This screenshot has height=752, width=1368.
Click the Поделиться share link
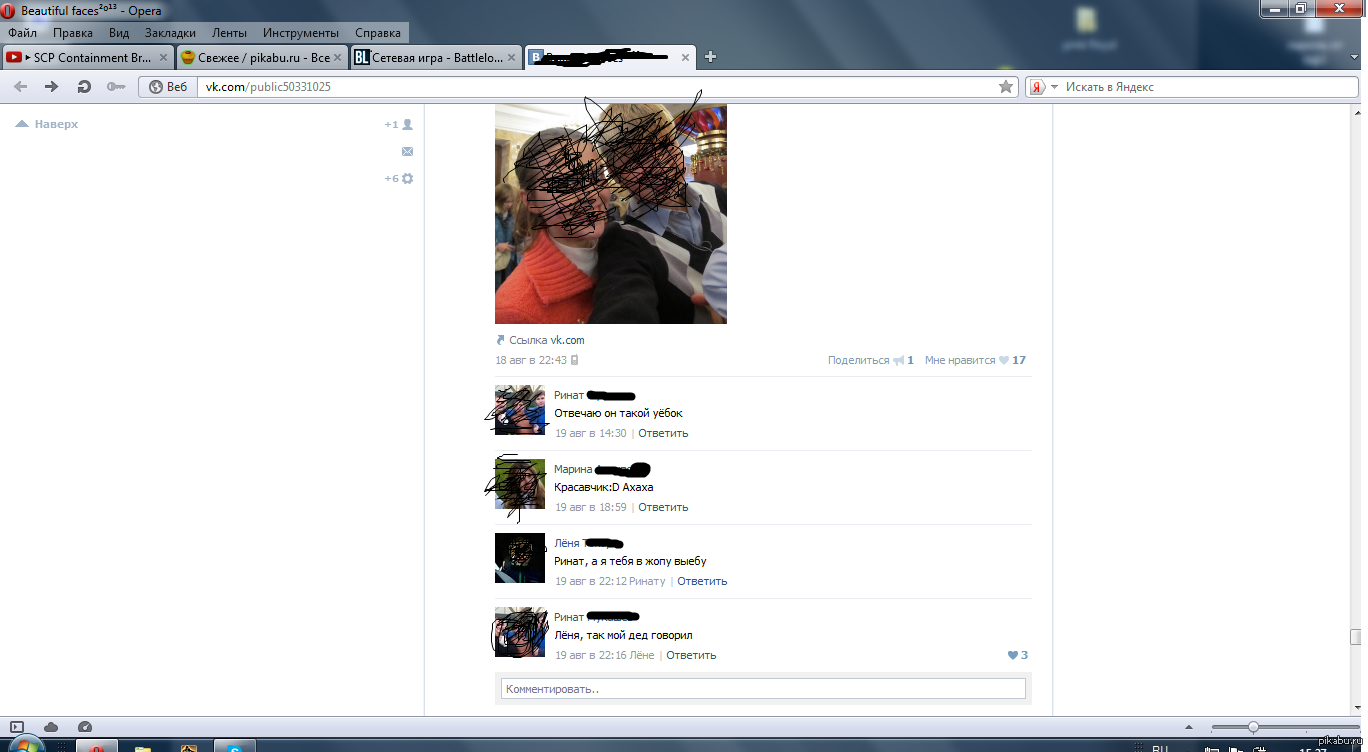click(858, 360)
